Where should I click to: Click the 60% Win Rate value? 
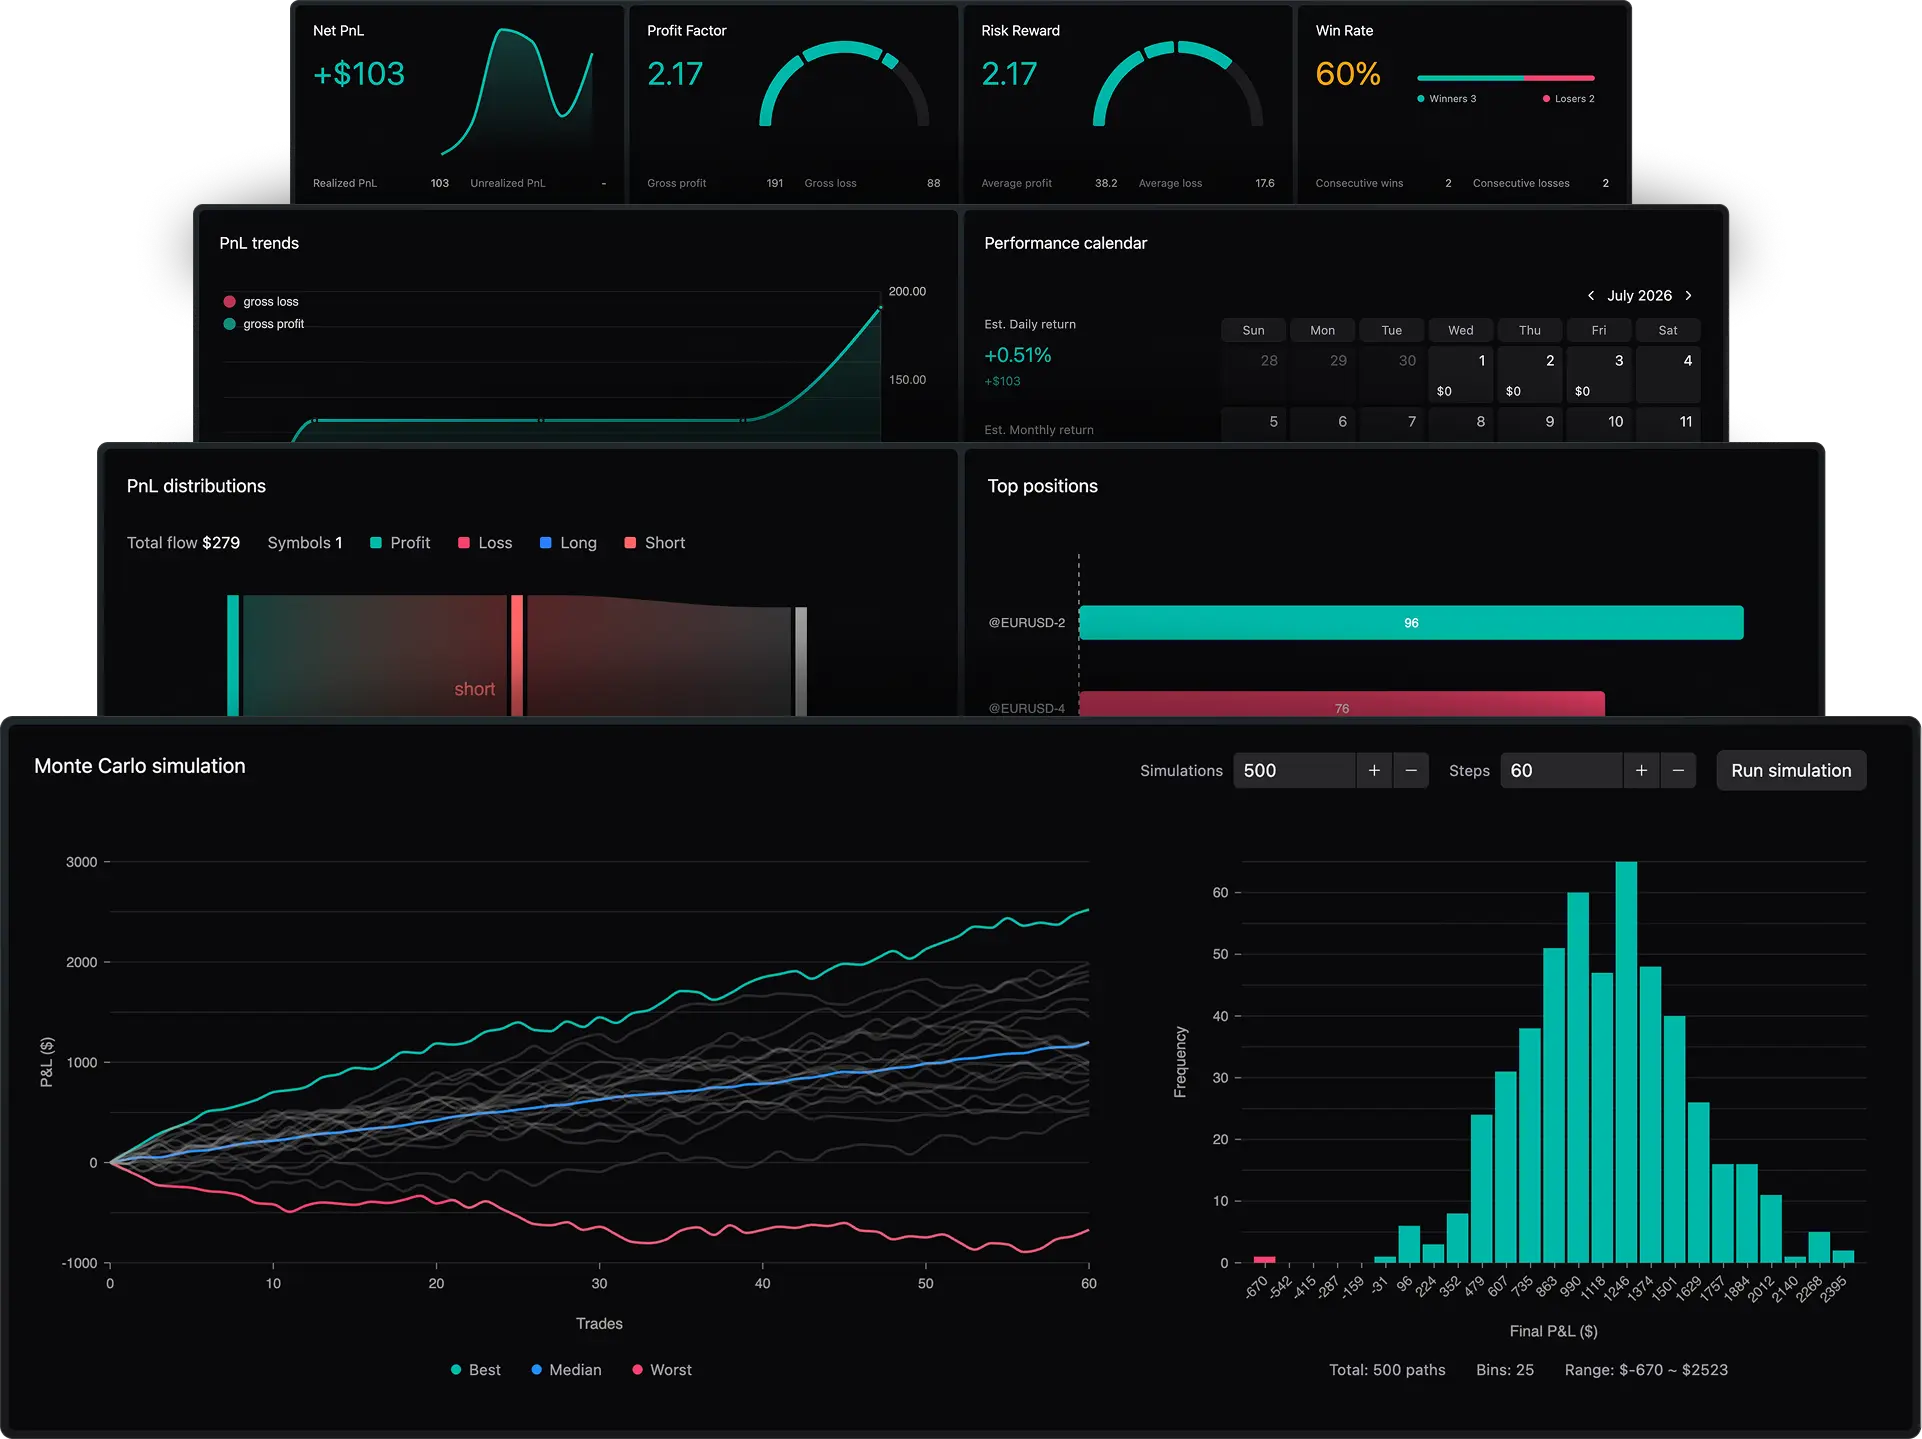point(1348,74)
